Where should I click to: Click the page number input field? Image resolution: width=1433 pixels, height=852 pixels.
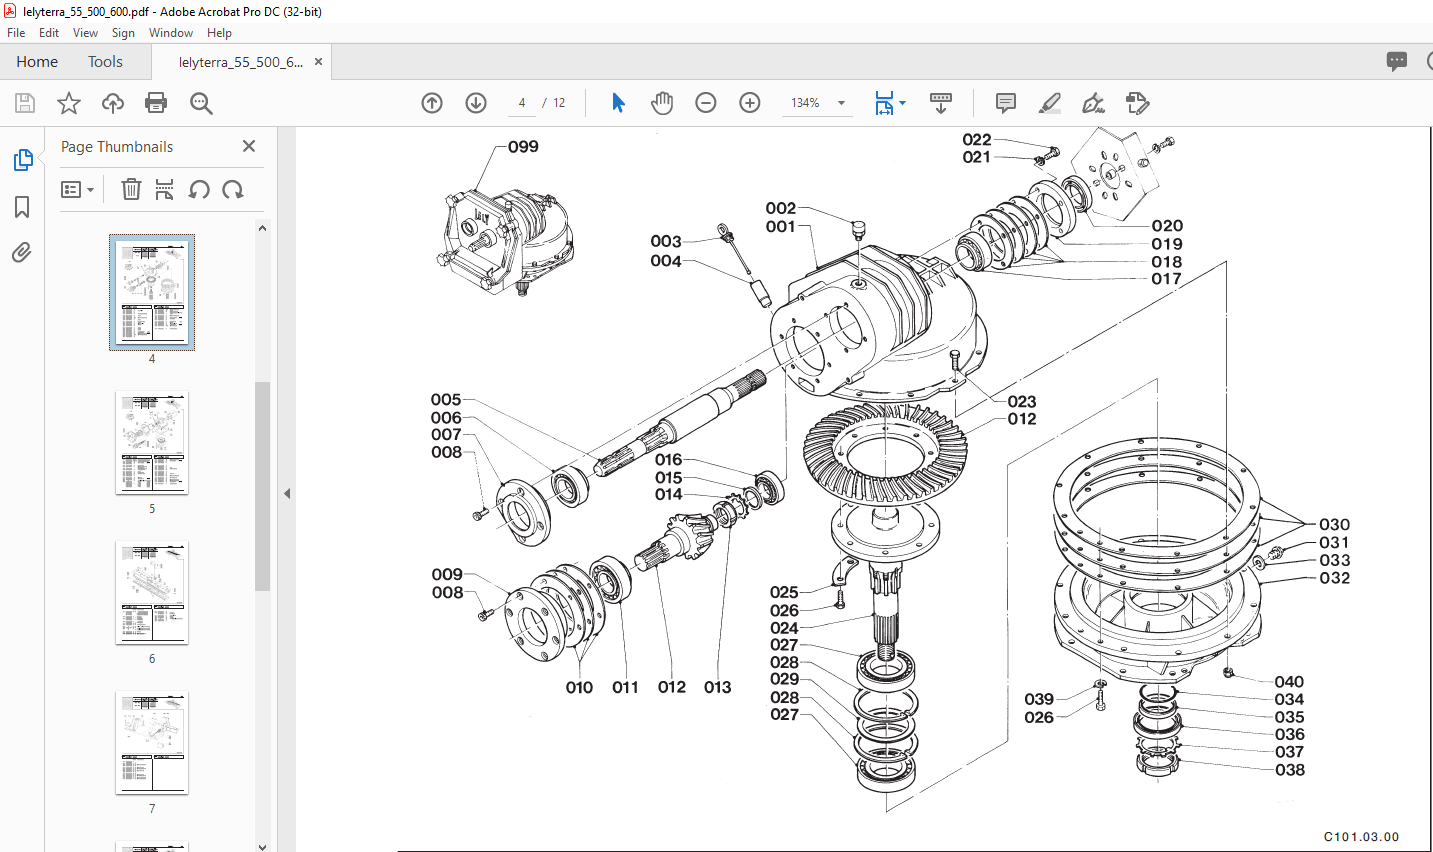pyautogui.click(x=522, y=103)
